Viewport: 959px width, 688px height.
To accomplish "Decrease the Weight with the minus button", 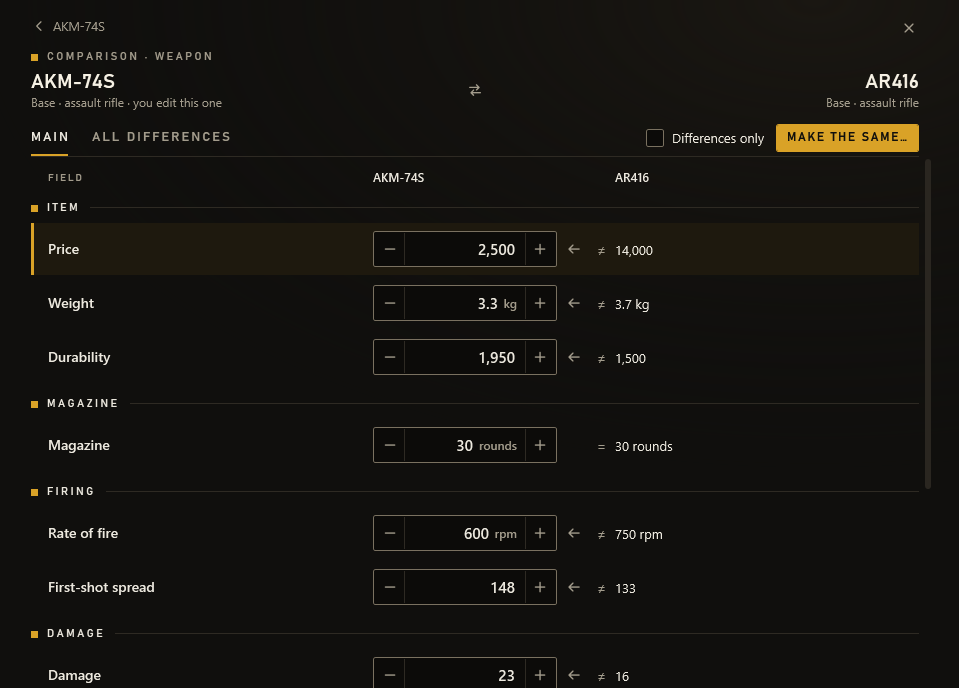I will pos(390,303).
